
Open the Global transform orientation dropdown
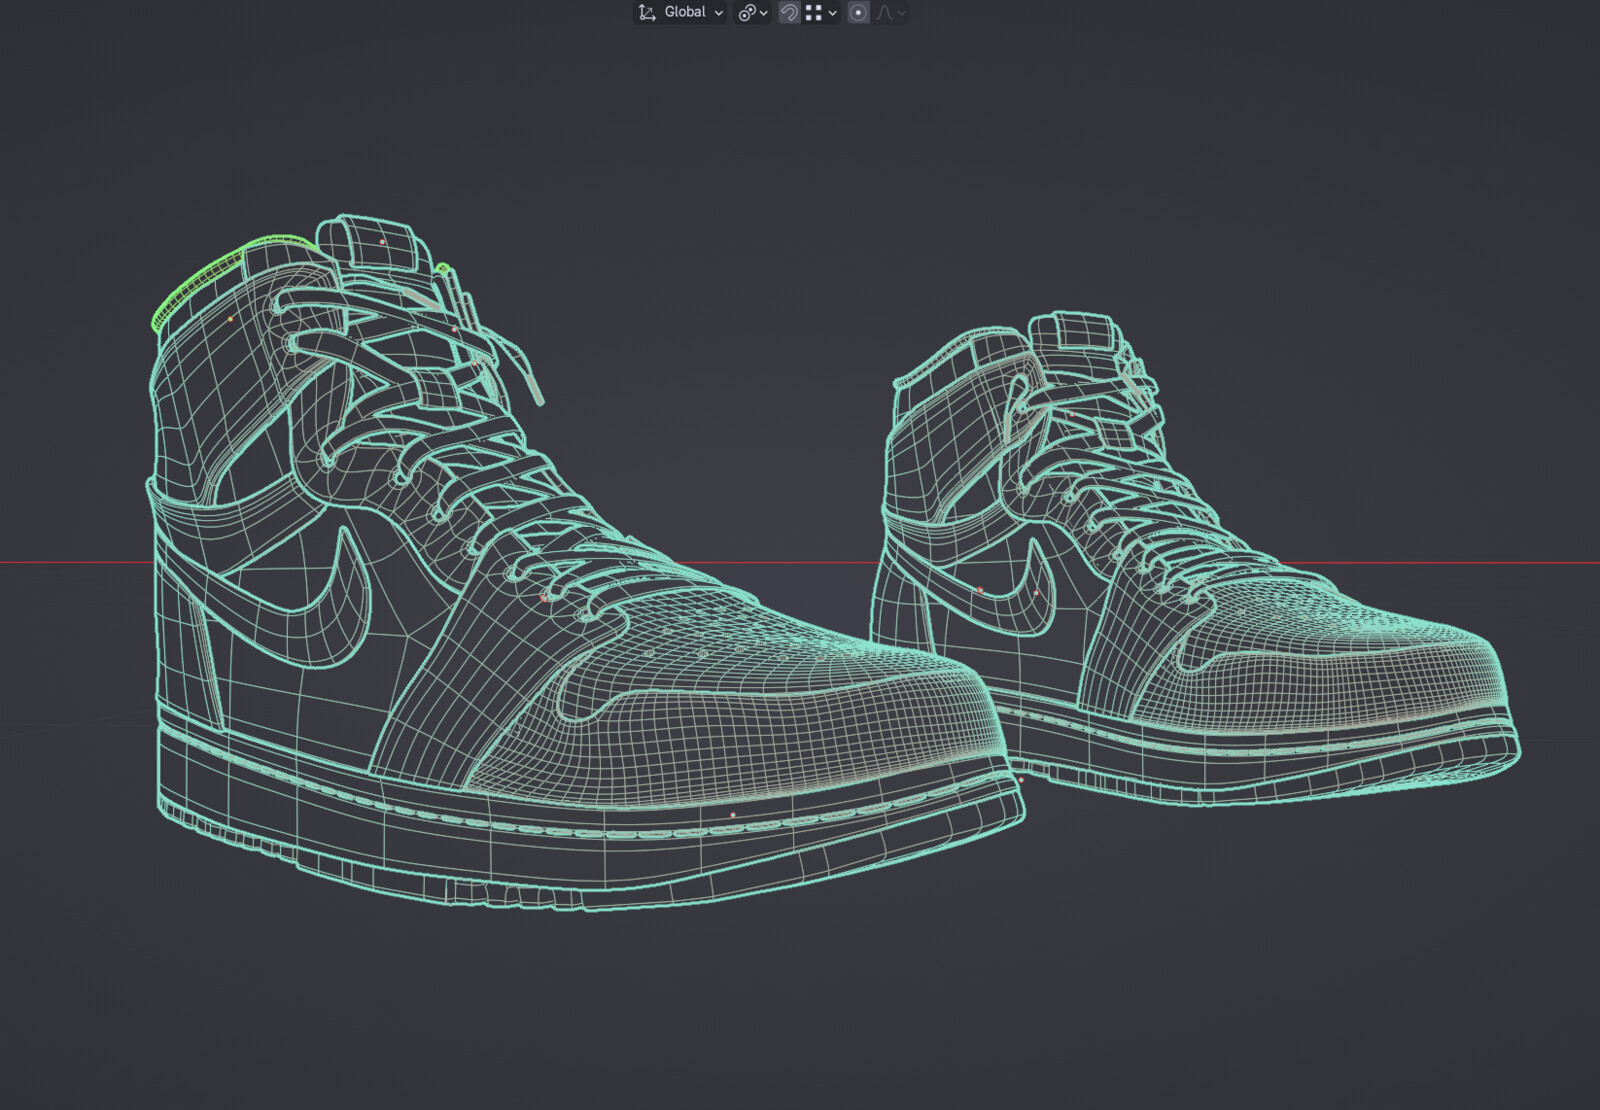coord(680,12)
